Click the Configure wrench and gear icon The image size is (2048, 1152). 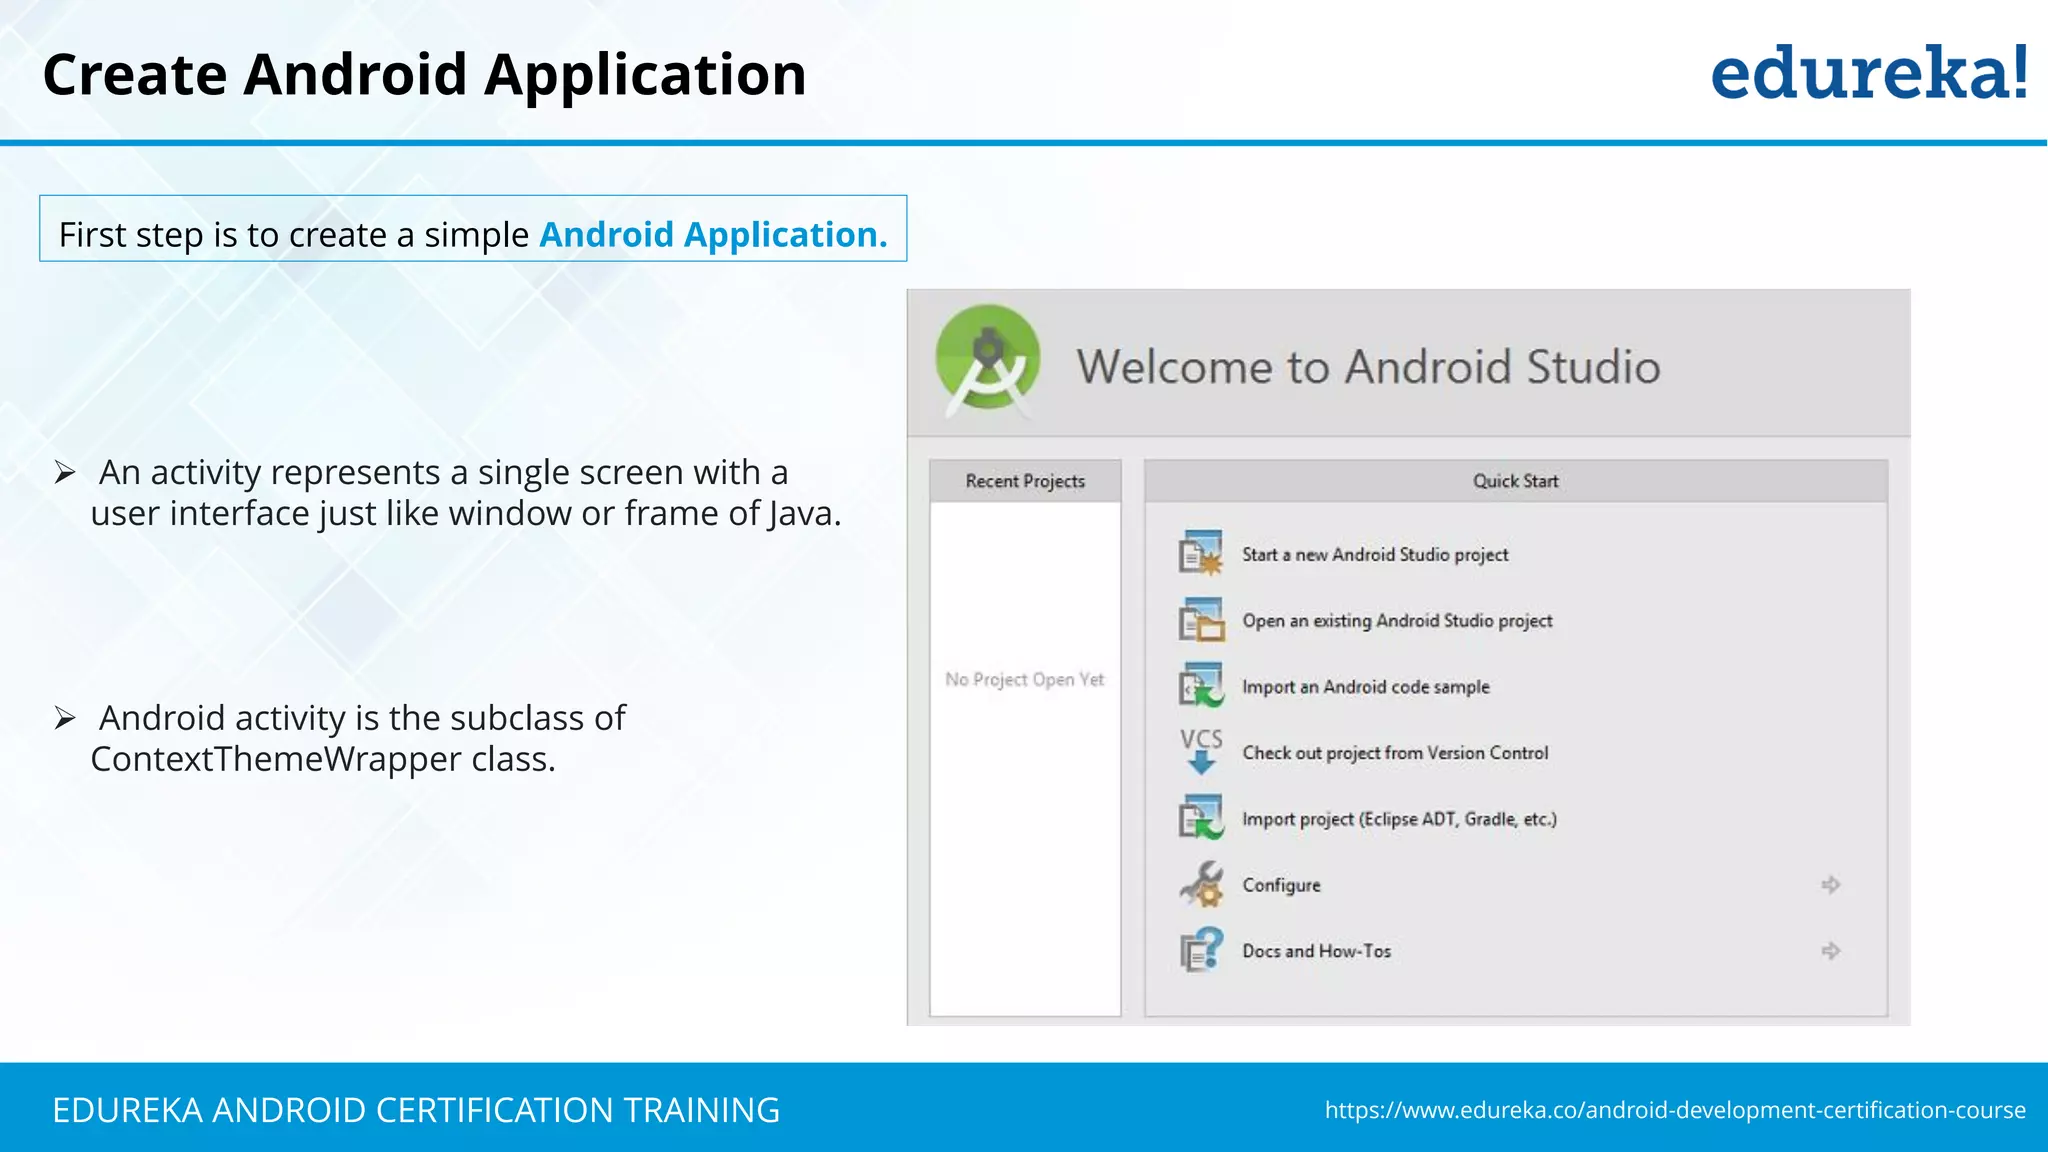click(x=1201, y=884)
